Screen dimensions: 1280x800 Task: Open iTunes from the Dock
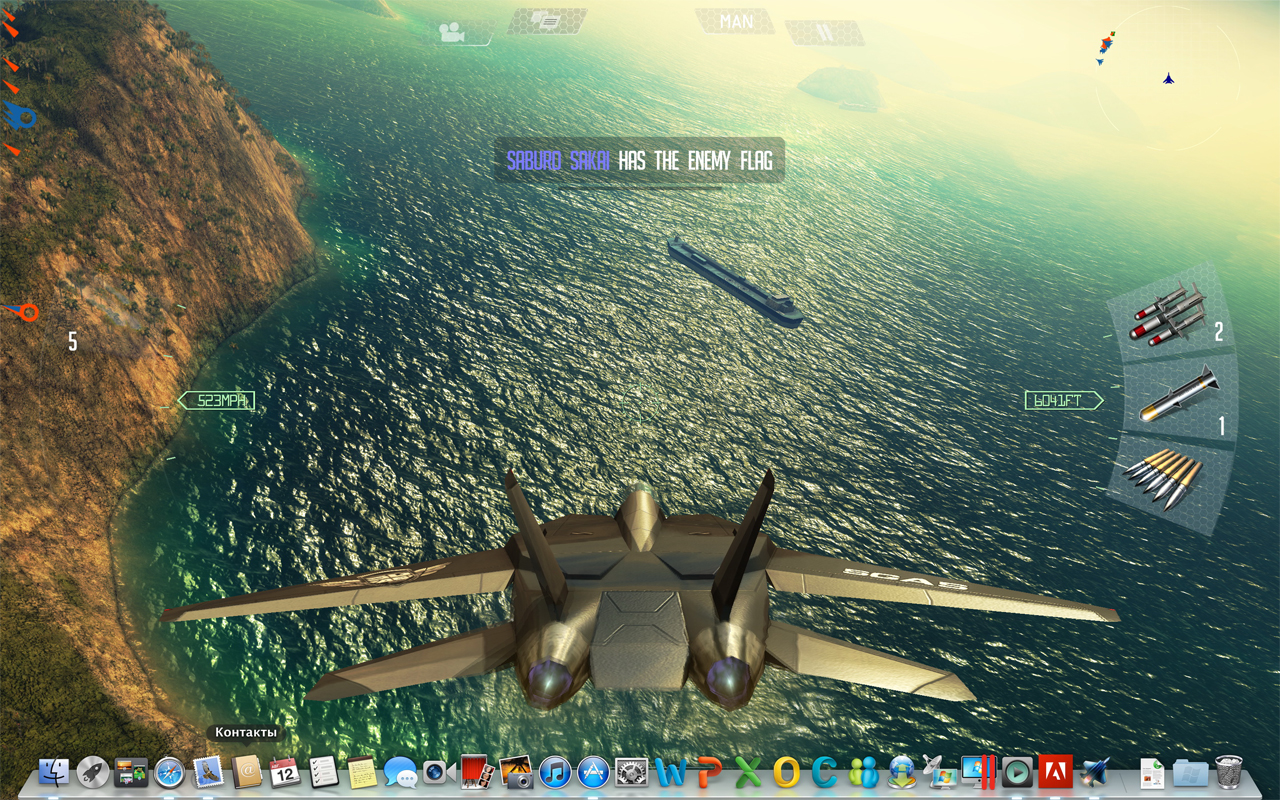click(x=554, y=772)
